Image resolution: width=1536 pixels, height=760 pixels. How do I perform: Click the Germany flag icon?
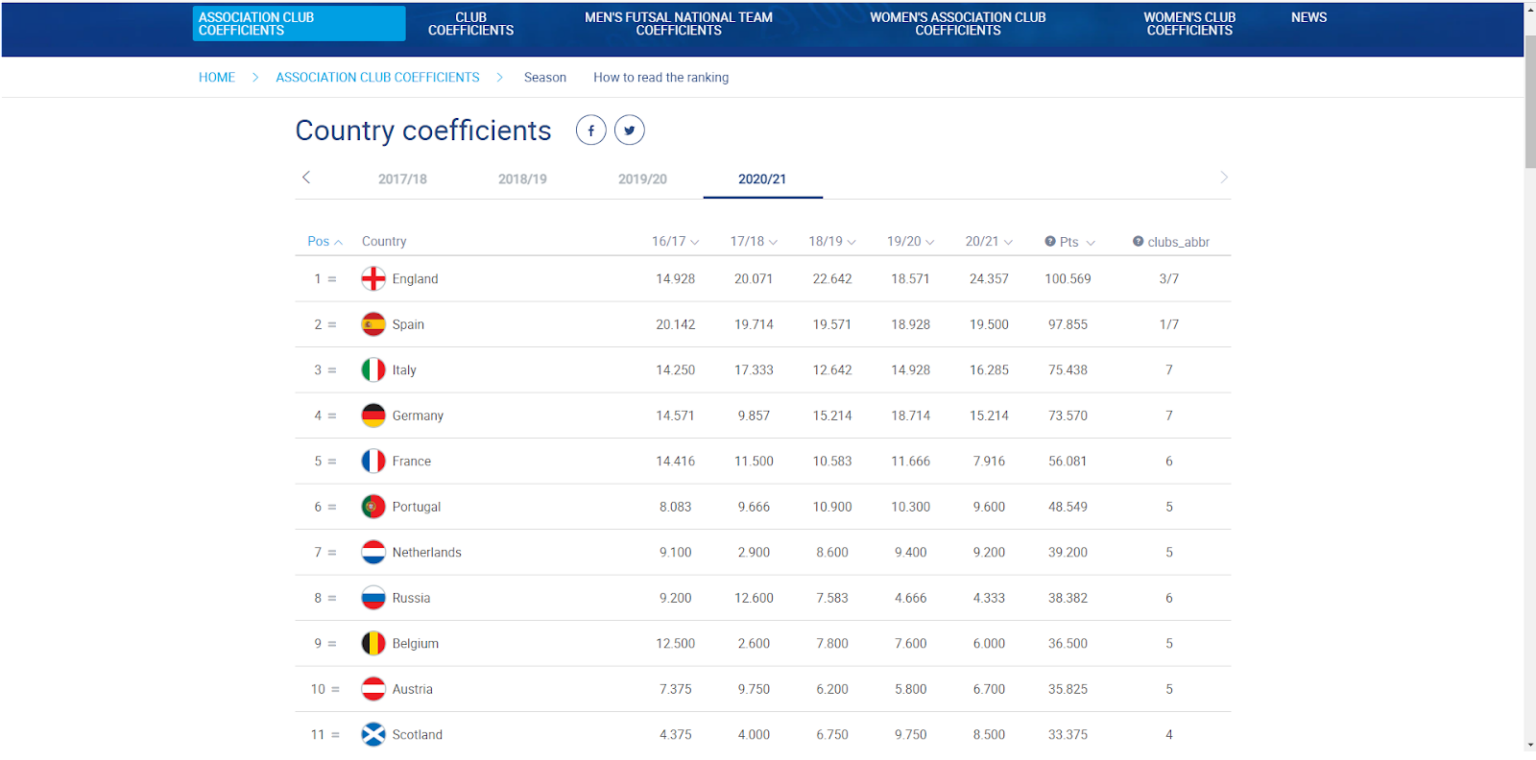(x=373, y=415)
